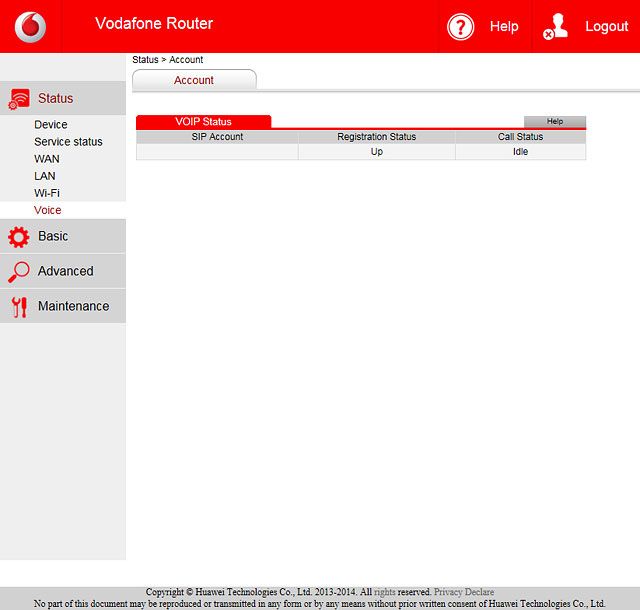
Task: Click the gray Help button in VOIP panel
Action: point(555,121)
